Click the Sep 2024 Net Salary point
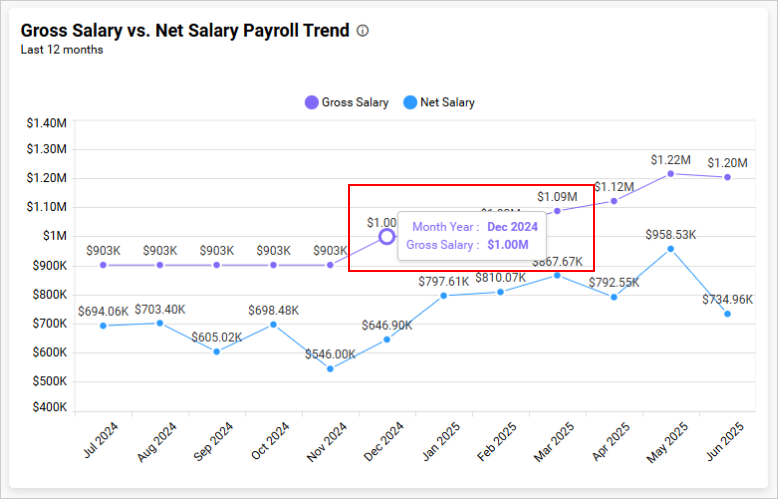The image size is (778, 499). 217,351
